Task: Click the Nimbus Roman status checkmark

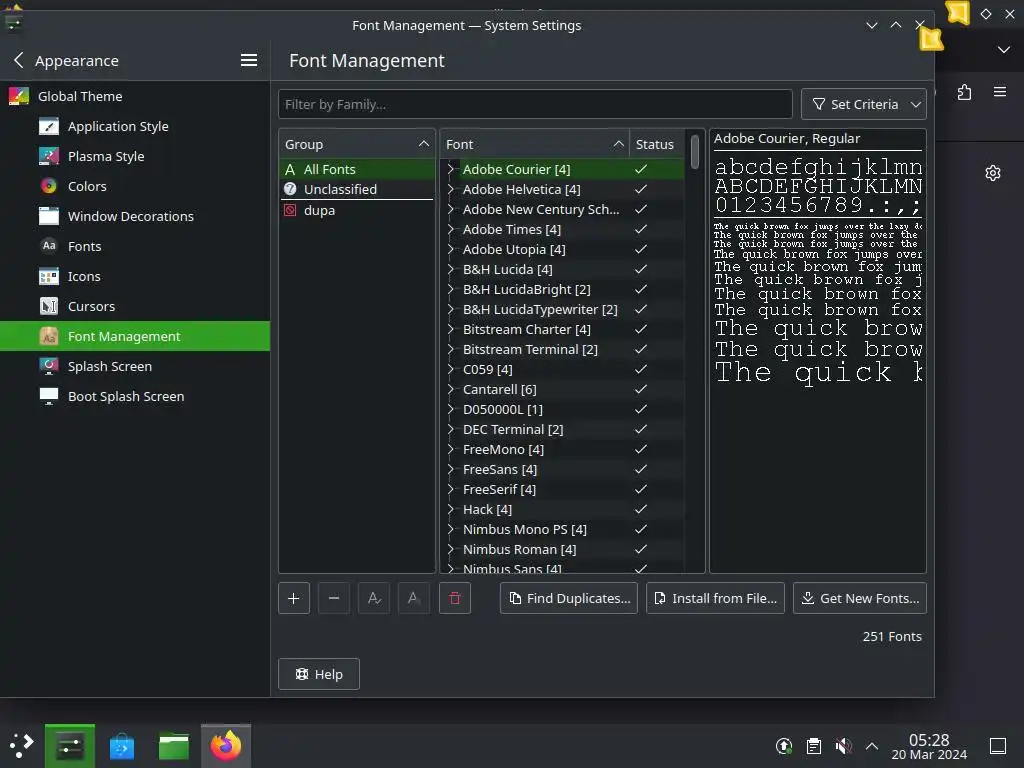Action: coord(641,549)
